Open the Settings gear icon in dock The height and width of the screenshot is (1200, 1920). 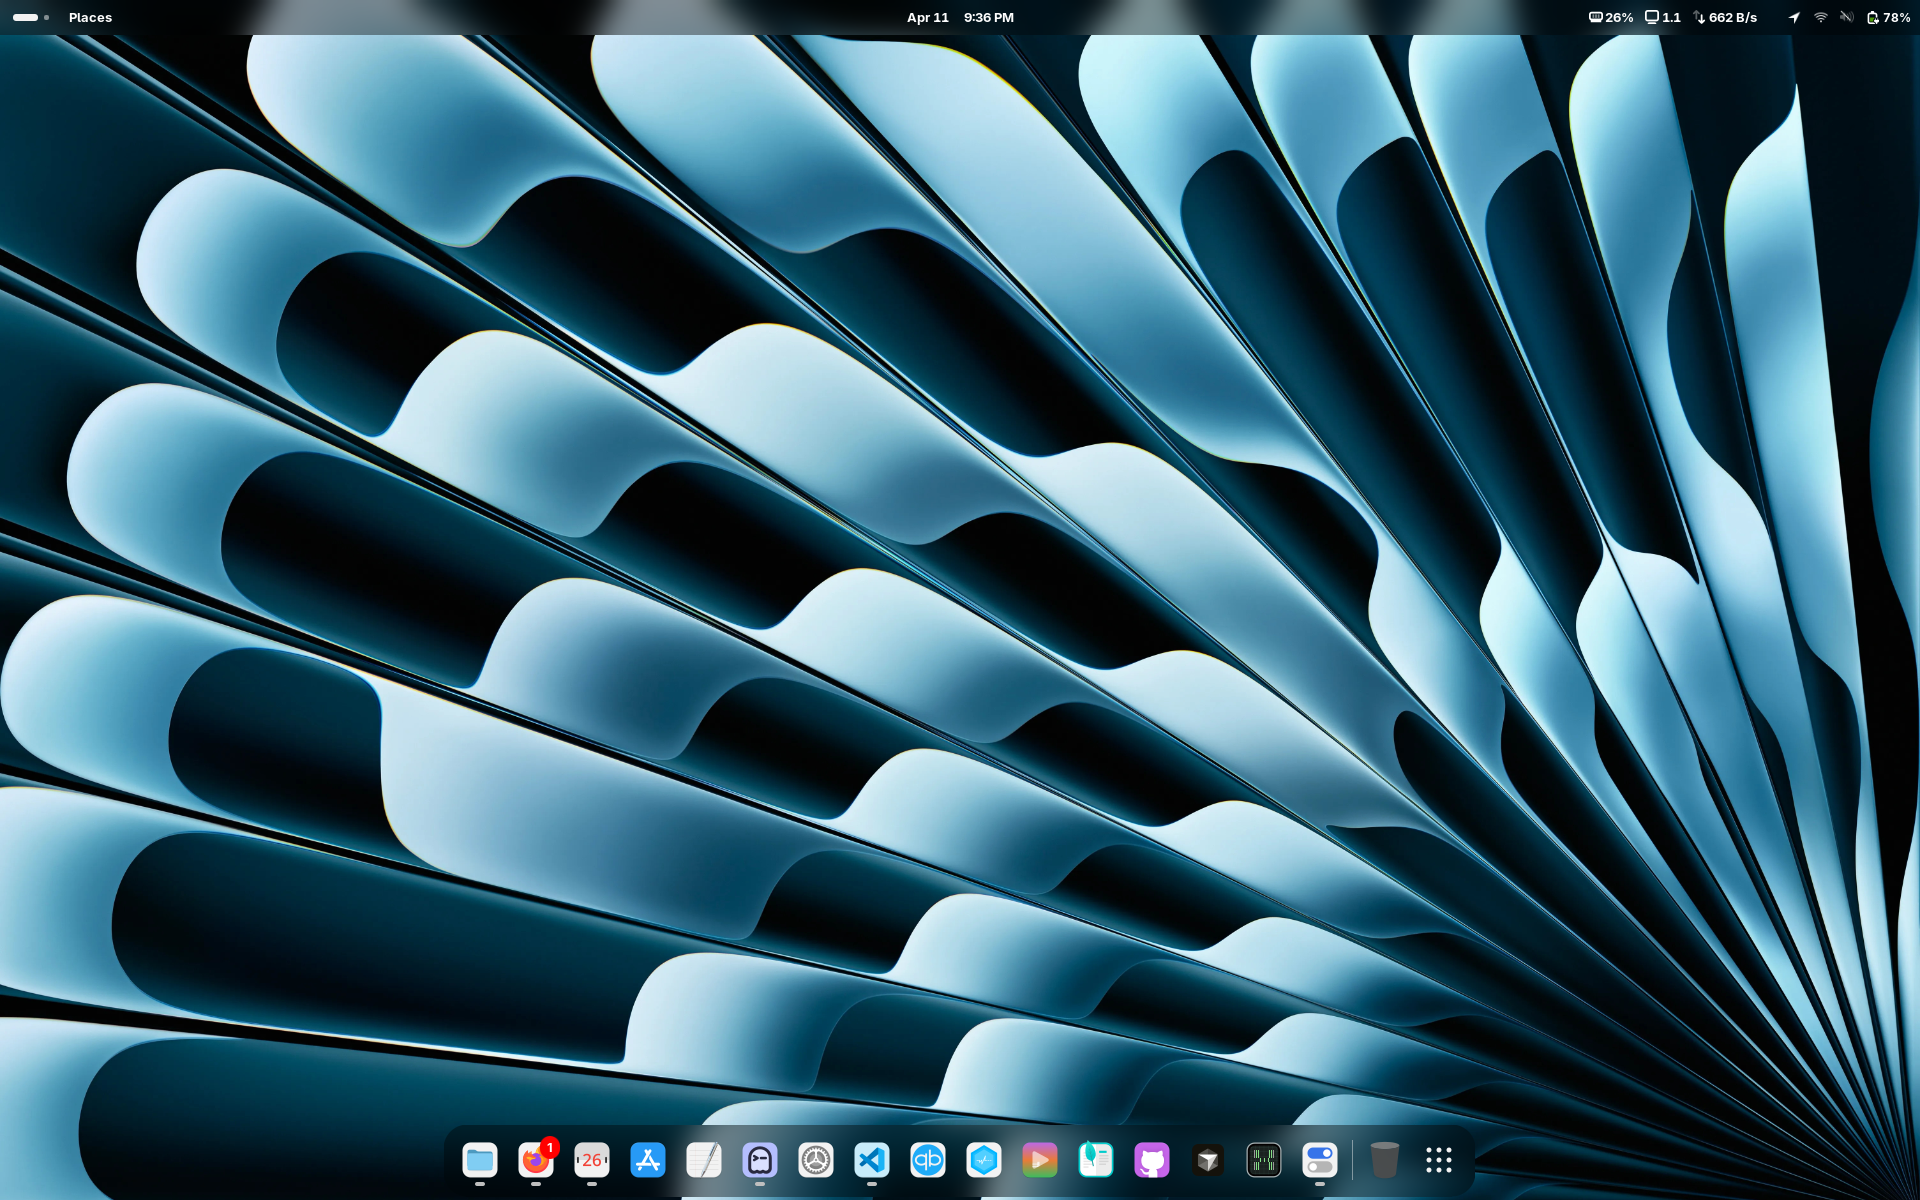(816, 1160)
